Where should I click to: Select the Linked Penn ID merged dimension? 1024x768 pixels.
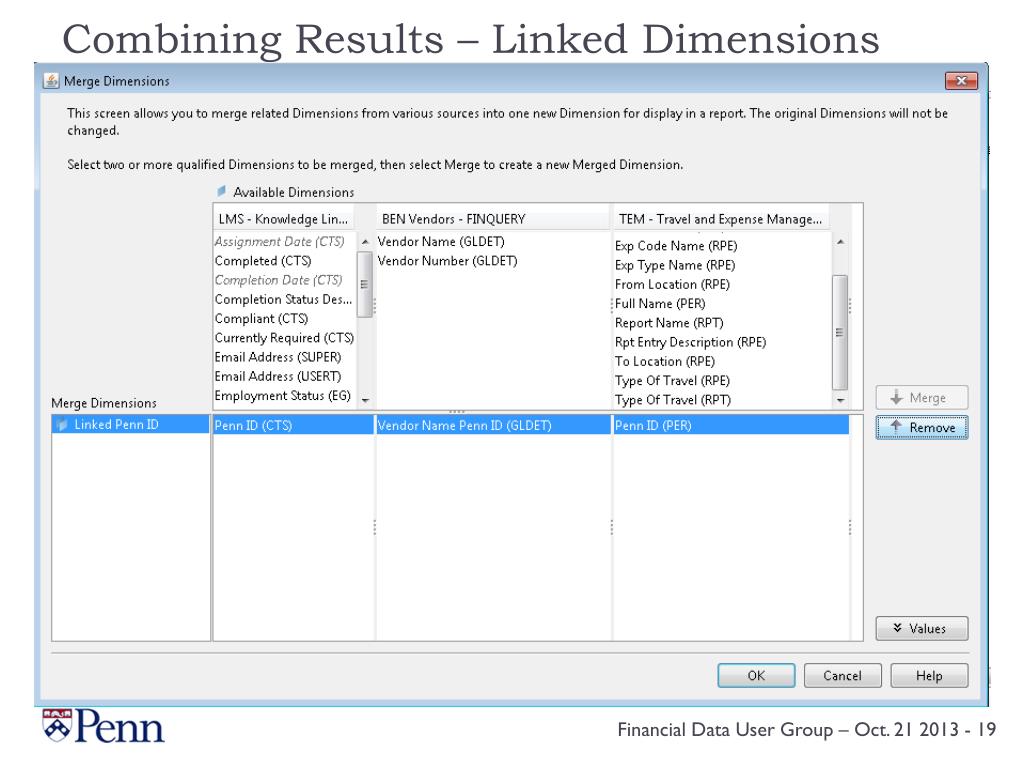pos(130,424)
